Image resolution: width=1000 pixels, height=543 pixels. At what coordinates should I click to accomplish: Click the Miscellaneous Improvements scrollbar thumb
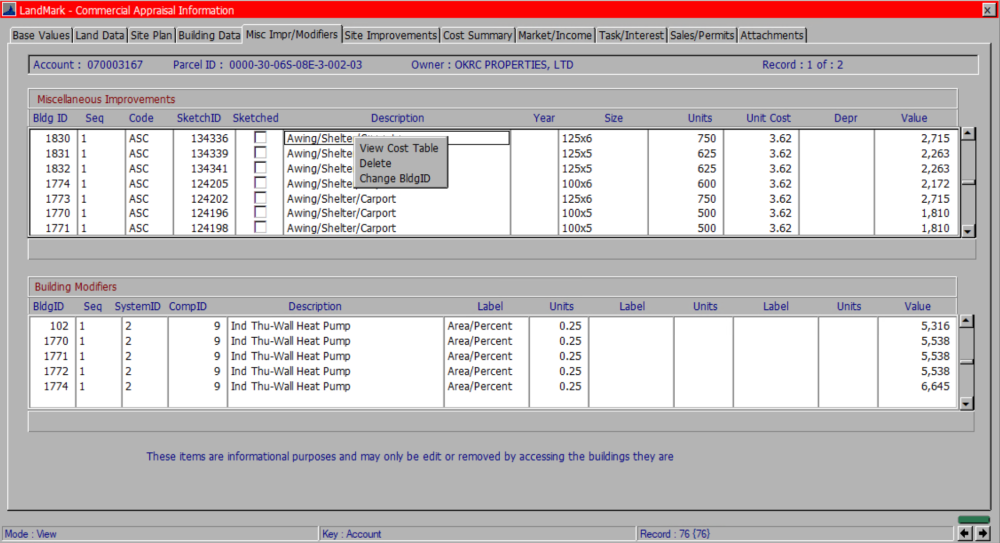(x=968, y=182)
